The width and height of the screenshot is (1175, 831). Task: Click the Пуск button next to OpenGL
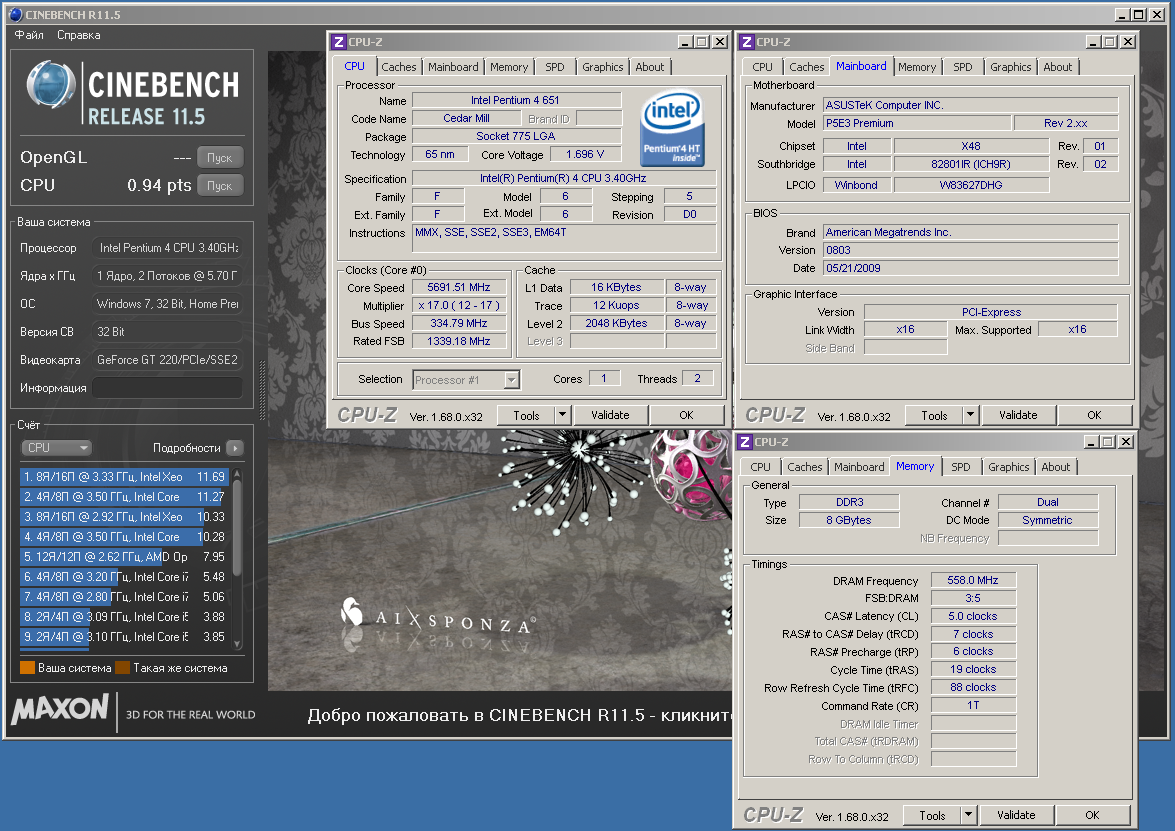(x=220, y=158)
